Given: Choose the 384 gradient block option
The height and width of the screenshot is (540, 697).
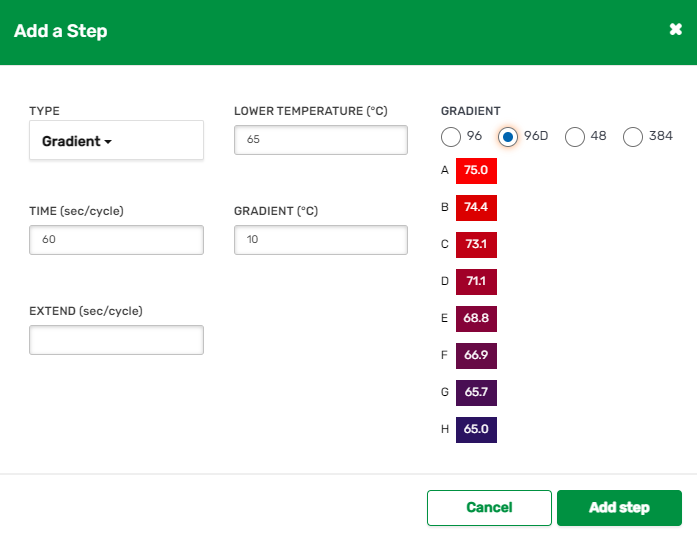Looking at the screenshot, I should point(633,137).
